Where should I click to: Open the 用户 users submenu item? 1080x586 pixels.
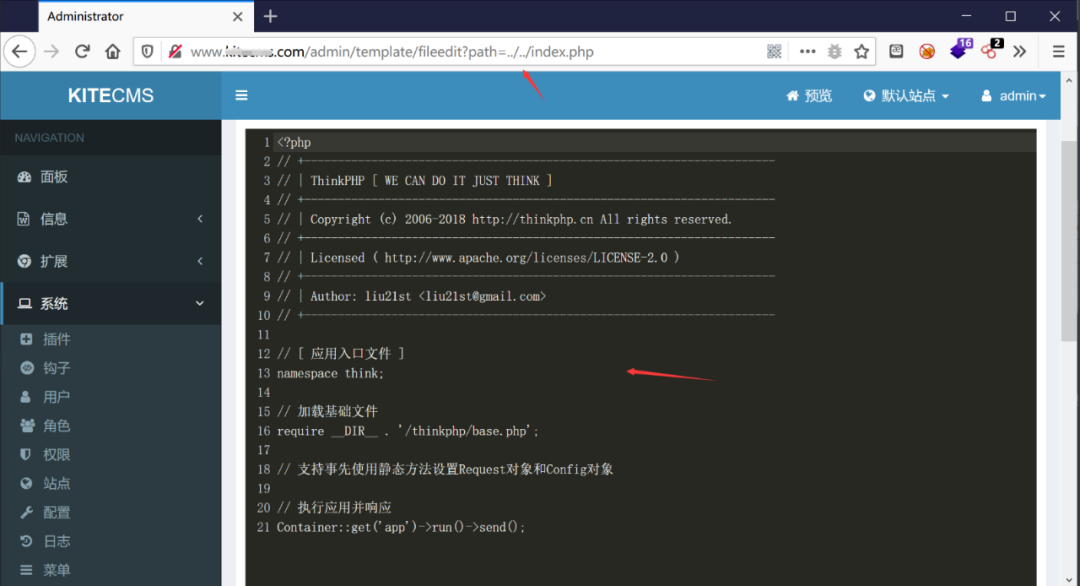pyautogui.click(x=111, y=397)
